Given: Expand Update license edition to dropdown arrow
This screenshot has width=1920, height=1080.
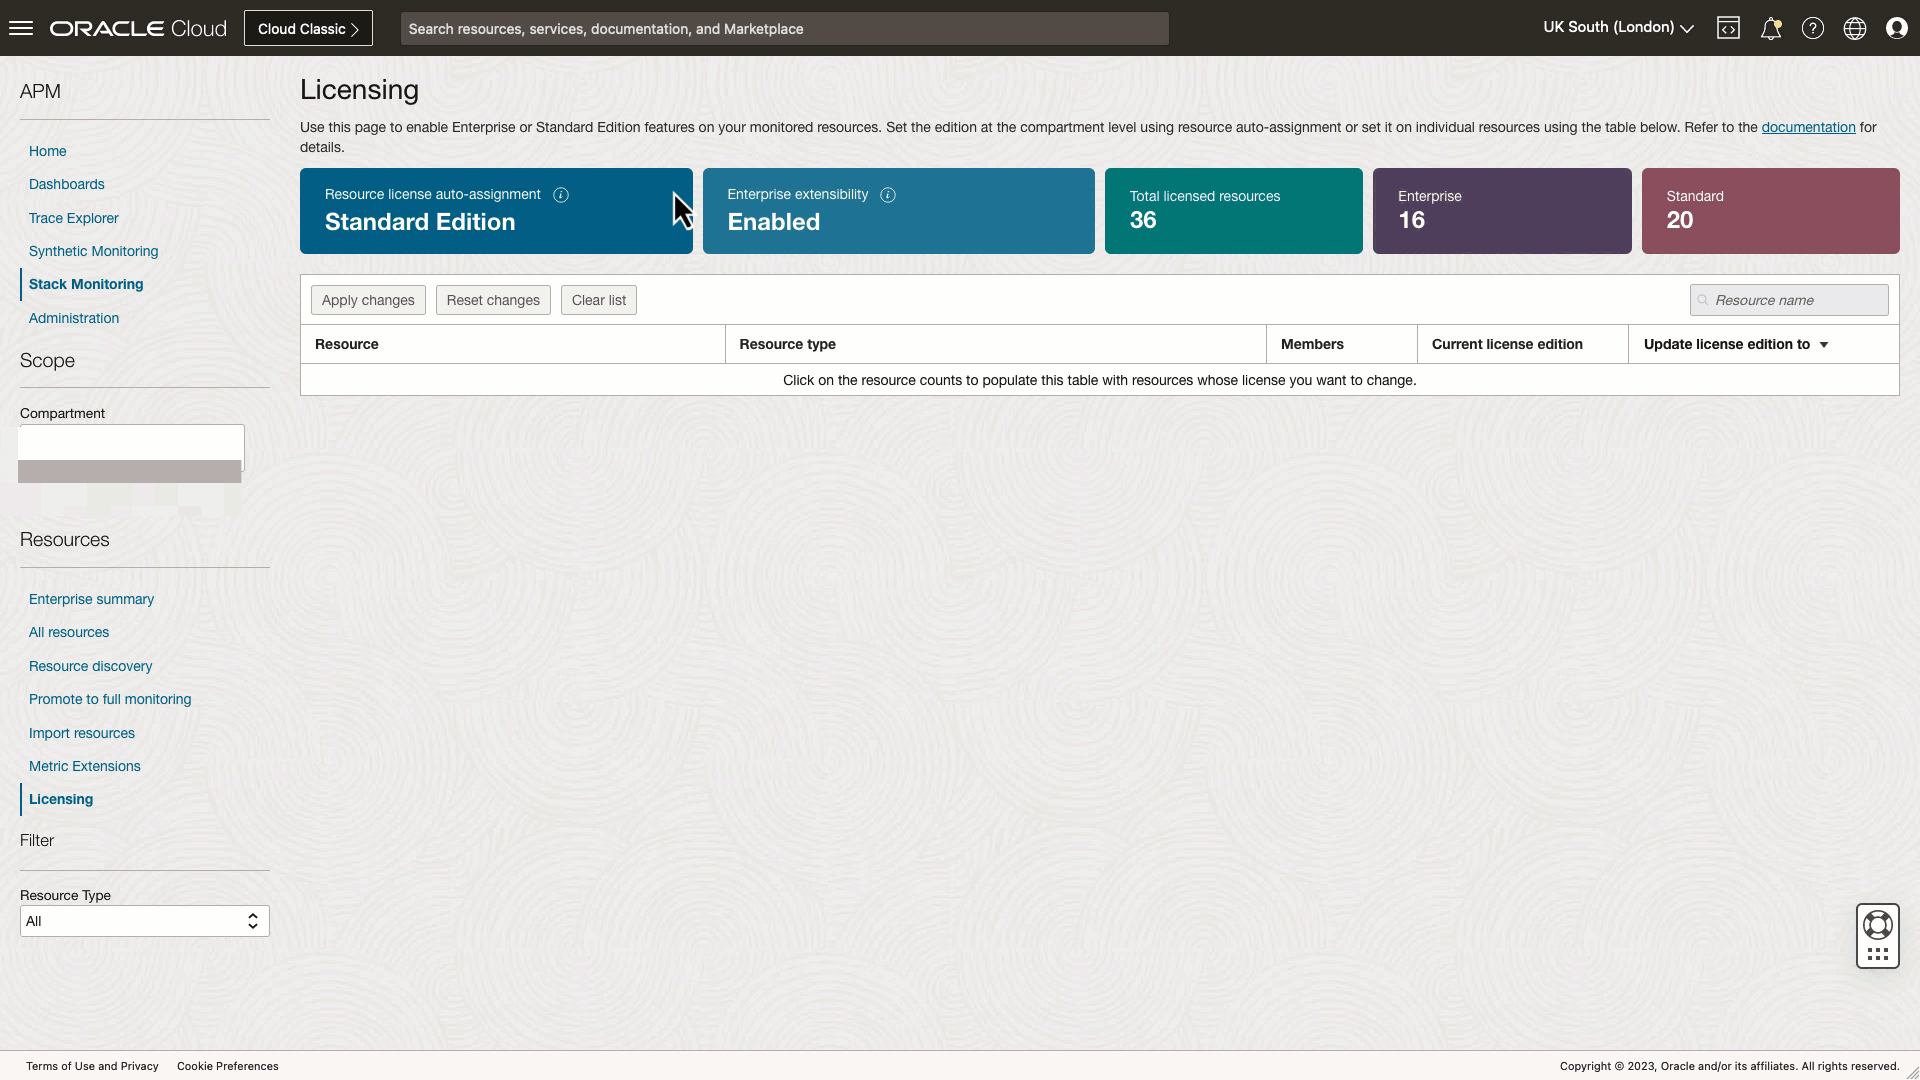Looking at the screenshot, I should click(x=1823, y=345).
